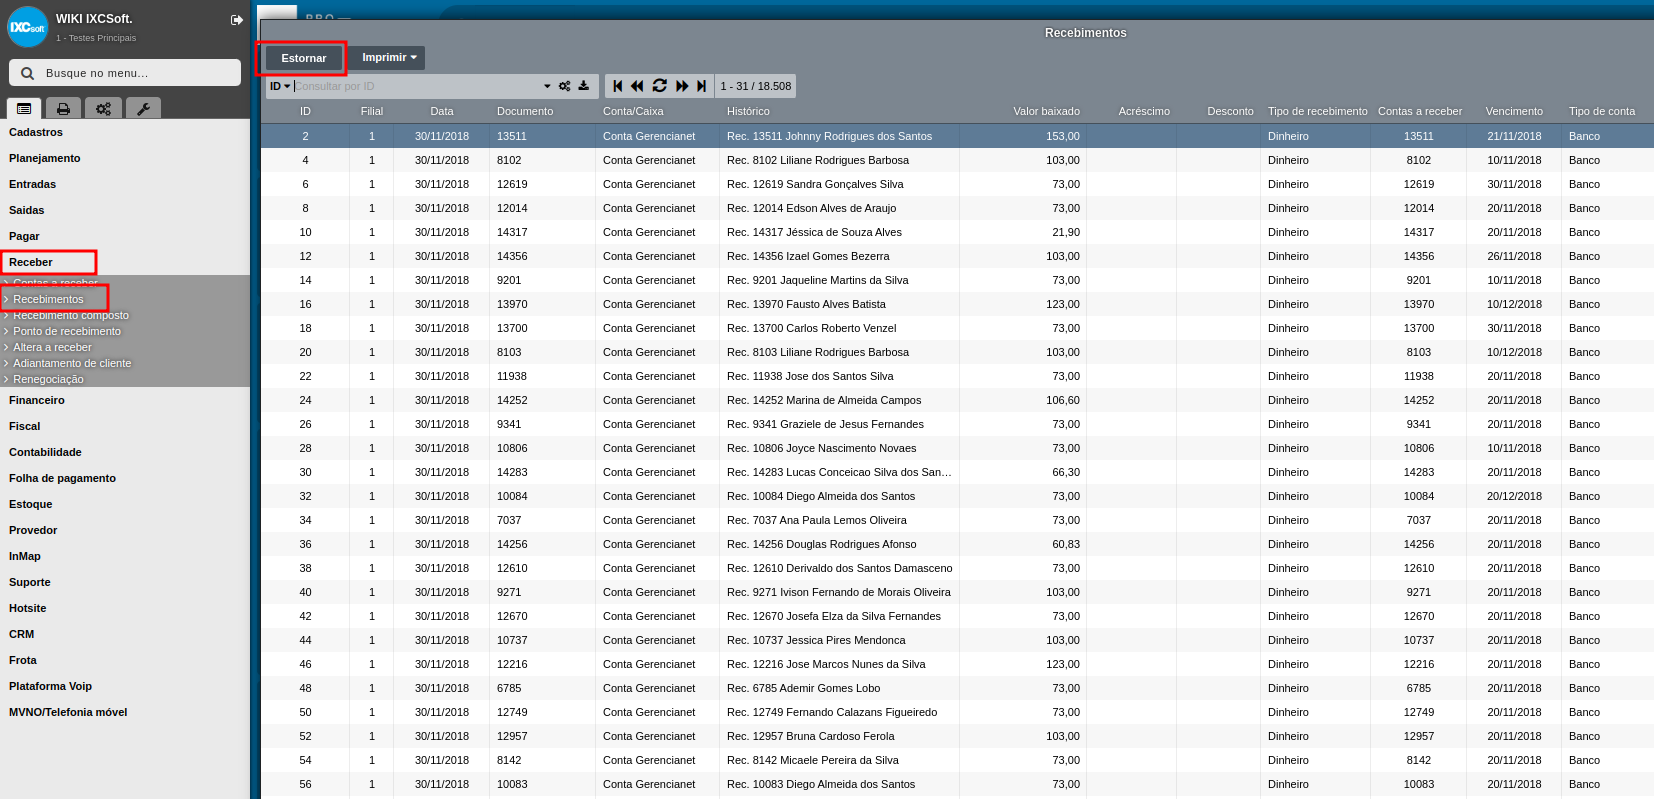Sort by the Valor baixado column header
This screenshot has height=799, width=1654.
tap(1046, 111)
